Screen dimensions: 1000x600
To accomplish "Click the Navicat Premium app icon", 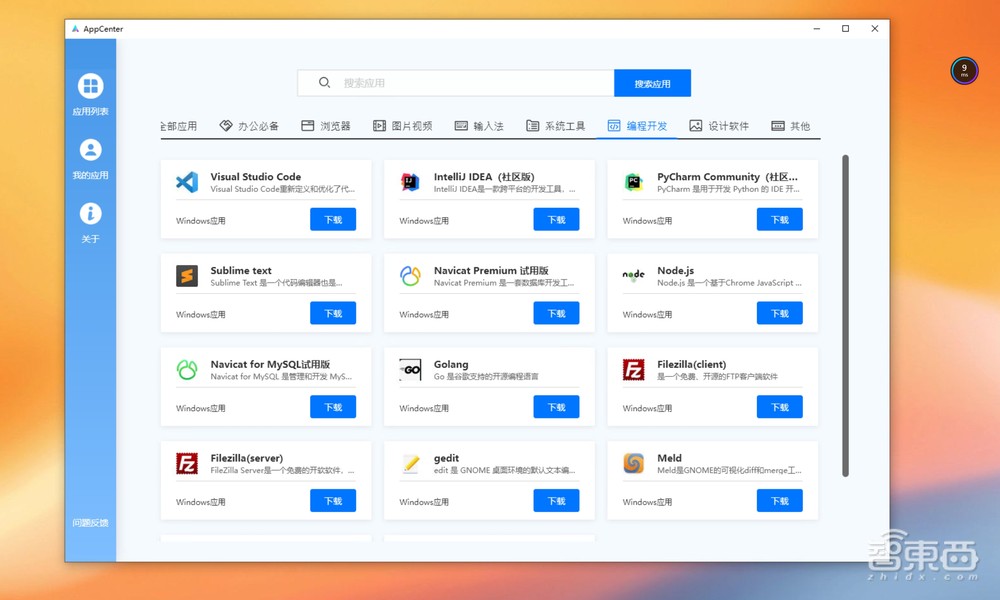I will pos(410,276).
